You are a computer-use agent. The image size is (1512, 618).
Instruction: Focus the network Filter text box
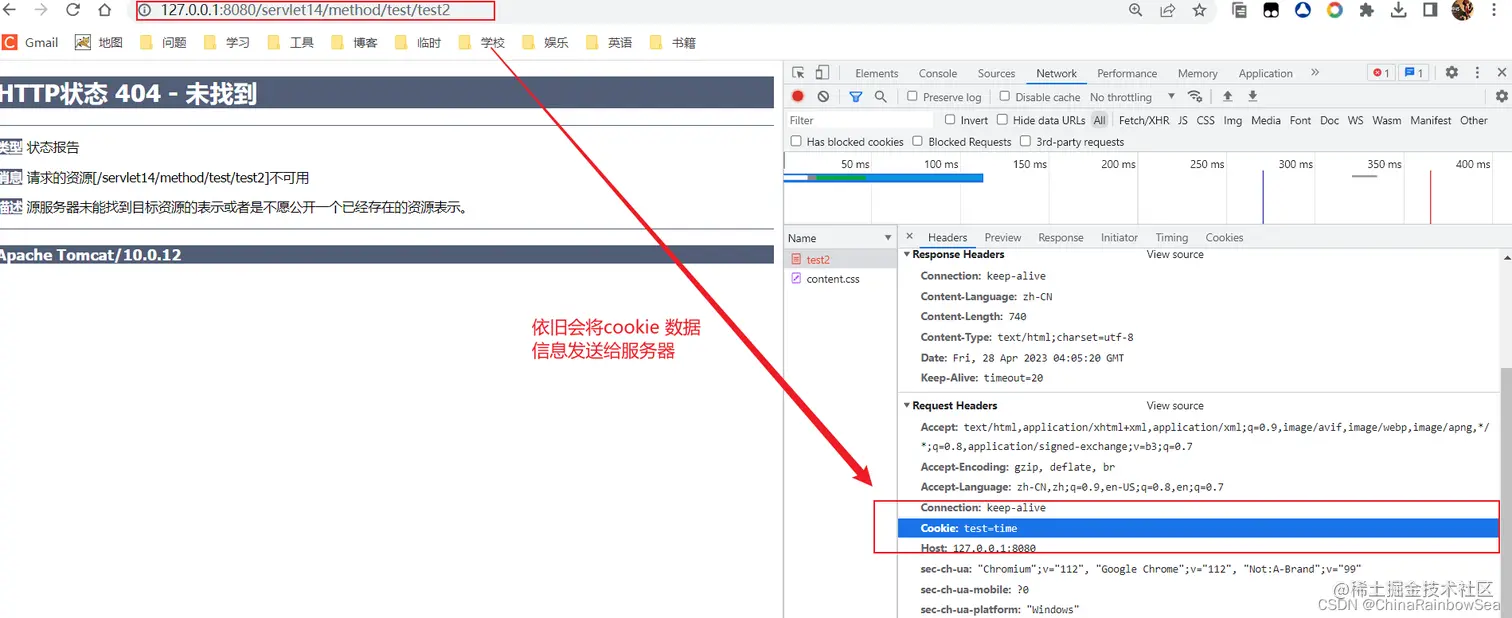862,120
